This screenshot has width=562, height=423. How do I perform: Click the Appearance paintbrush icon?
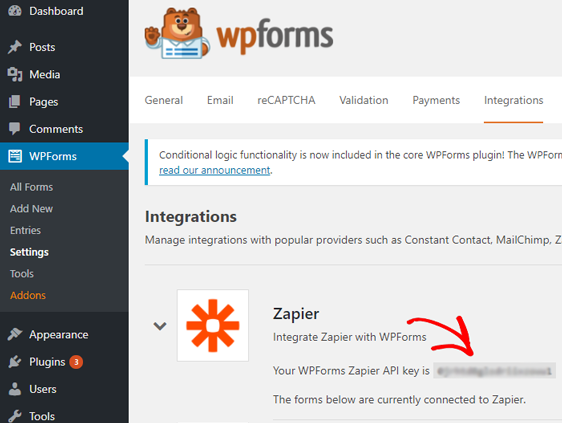(x=15, y=334)
